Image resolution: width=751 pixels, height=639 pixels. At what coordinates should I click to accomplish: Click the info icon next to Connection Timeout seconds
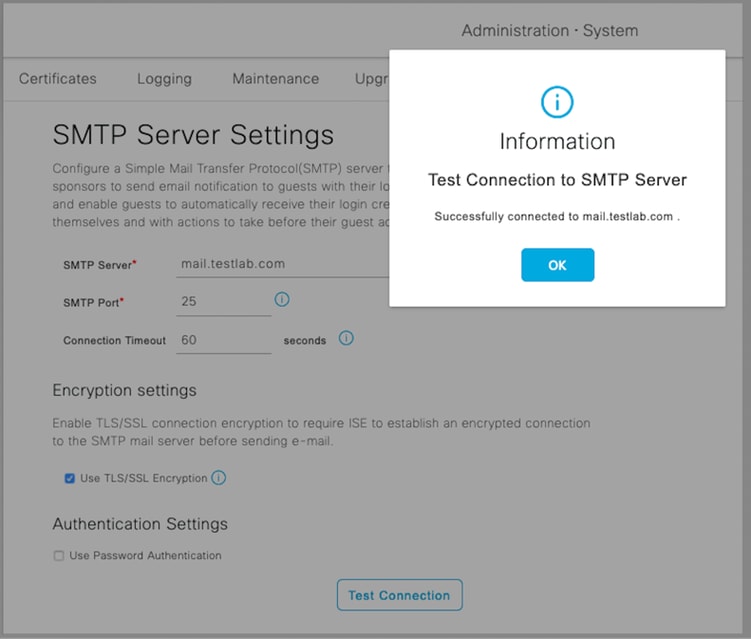click(x=346, y=338)
